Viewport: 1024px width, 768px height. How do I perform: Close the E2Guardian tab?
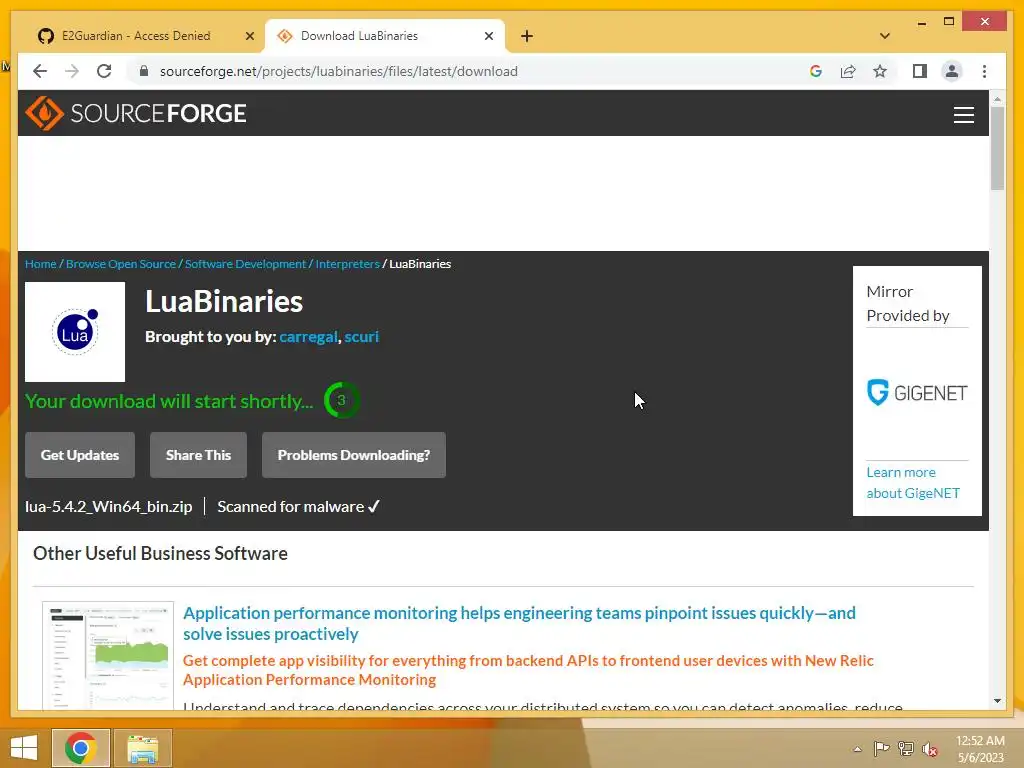point(249,36)
